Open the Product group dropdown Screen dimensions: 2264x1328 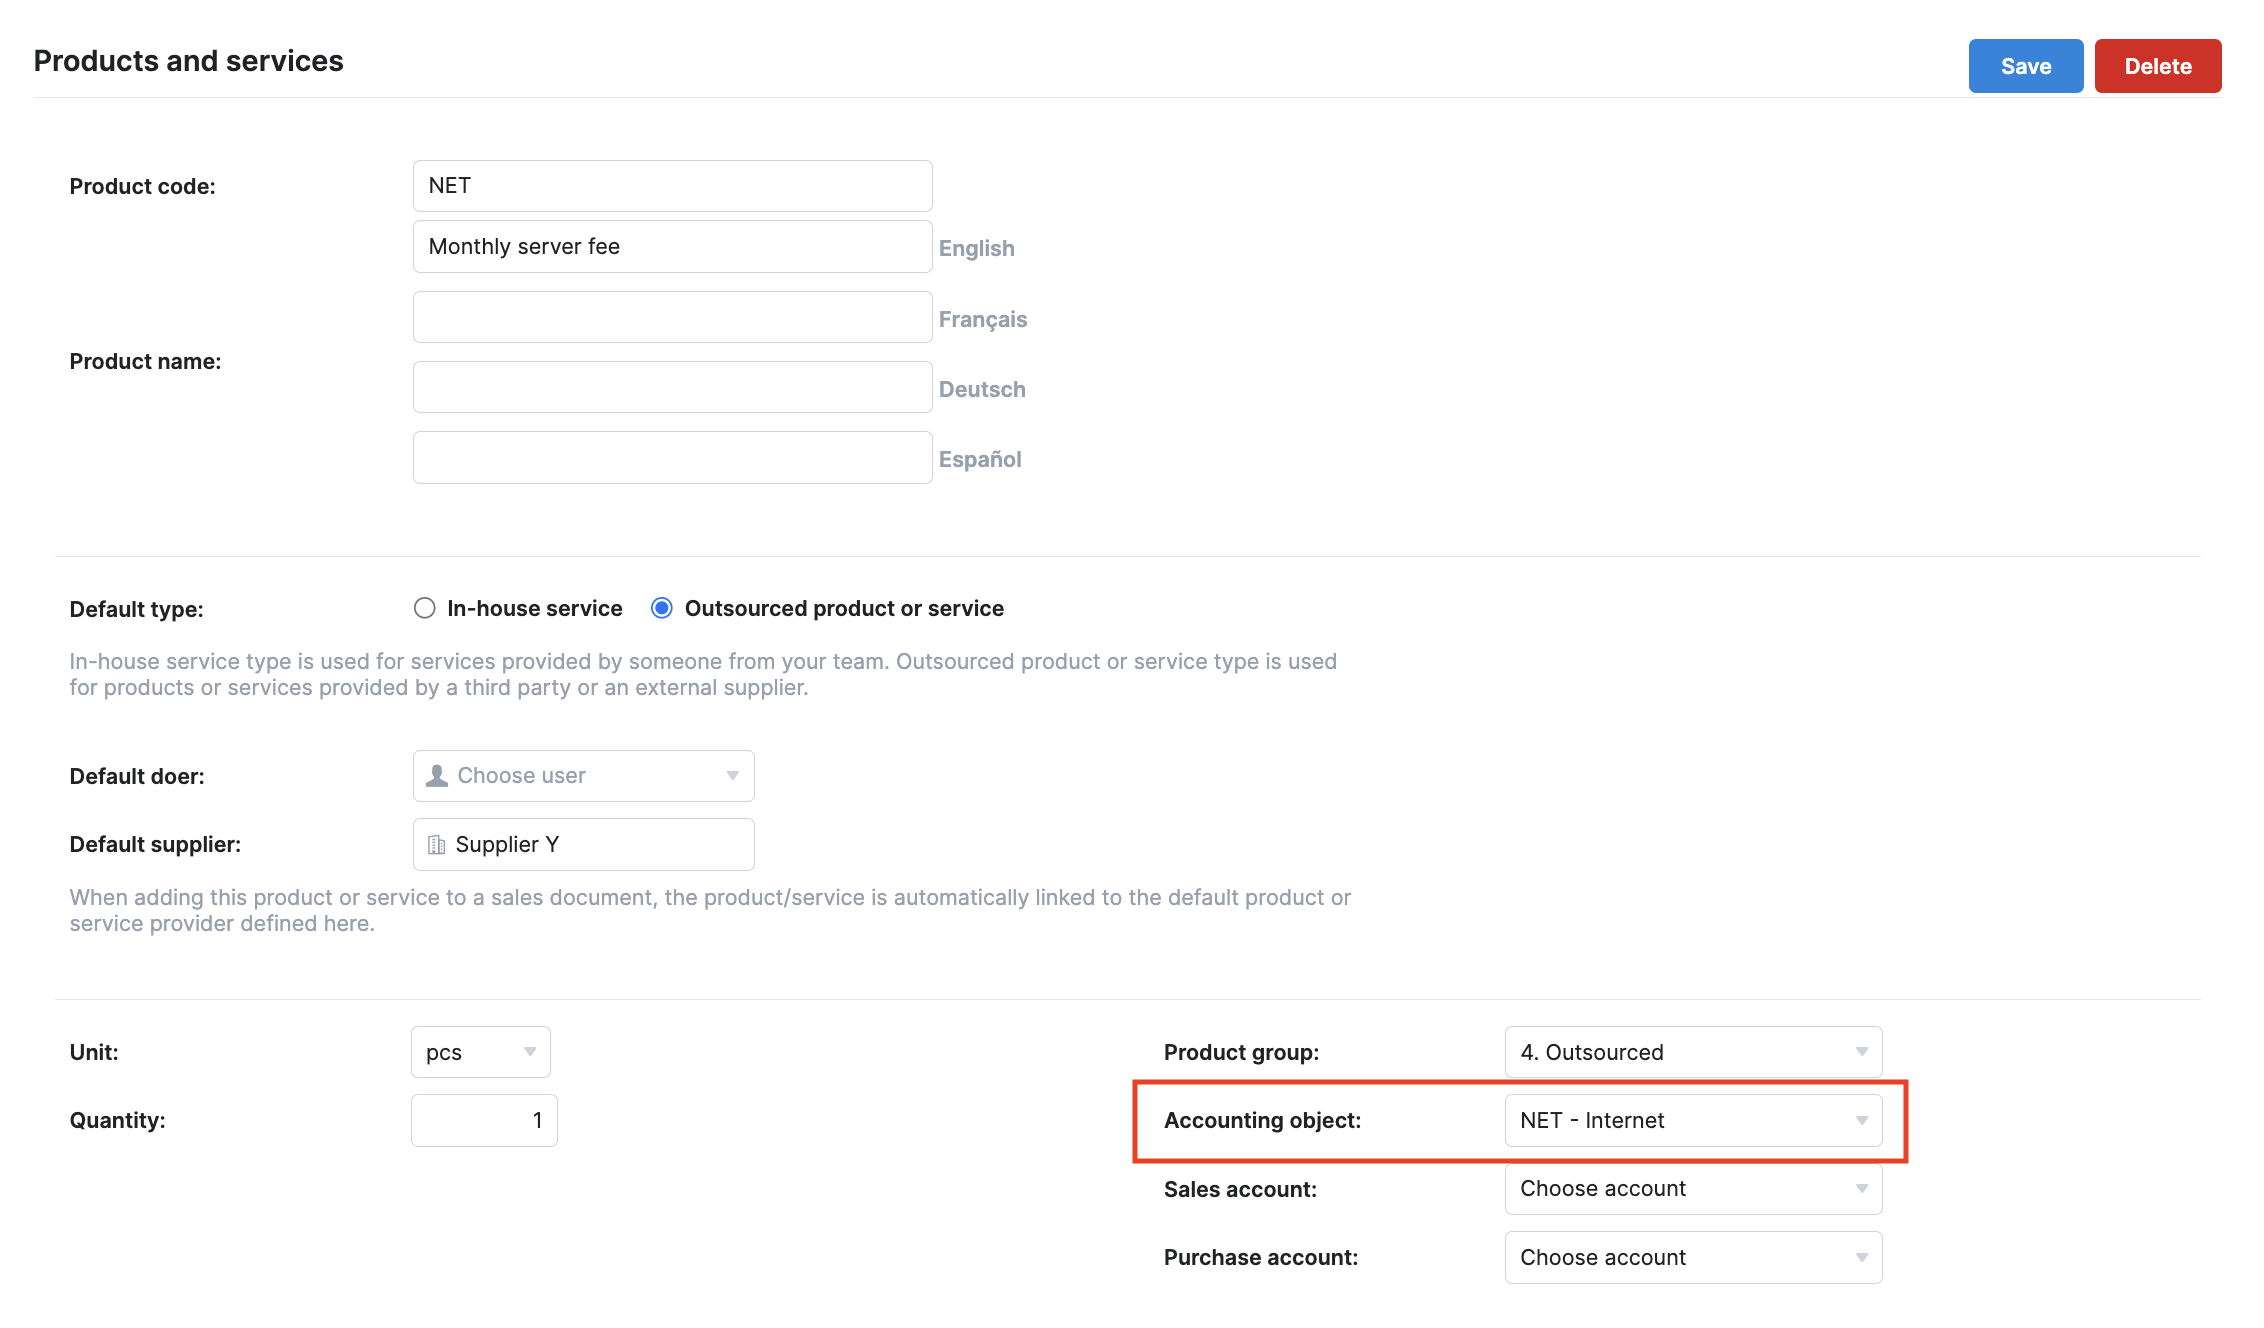[x=1693, y=1052]
